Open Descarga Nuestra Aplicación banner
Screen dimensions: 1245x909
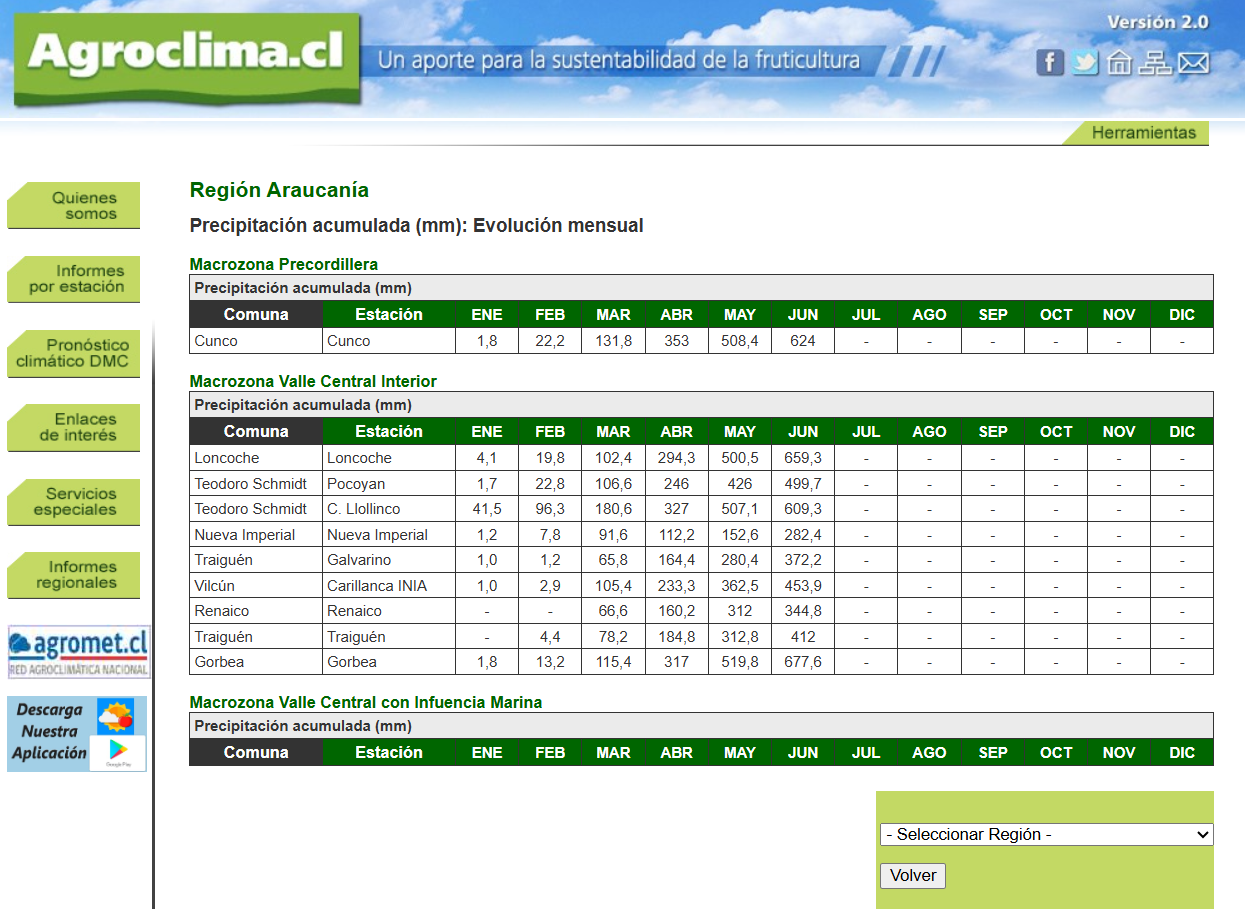coord(77,733)
